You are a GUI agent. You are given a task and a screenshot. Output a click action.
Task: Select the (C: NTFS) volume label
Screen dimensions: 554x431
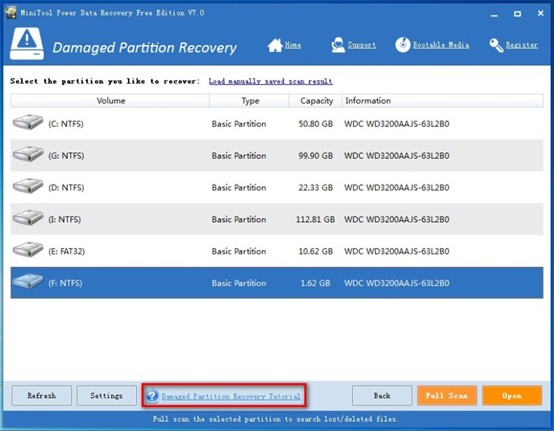click(66, 124)
